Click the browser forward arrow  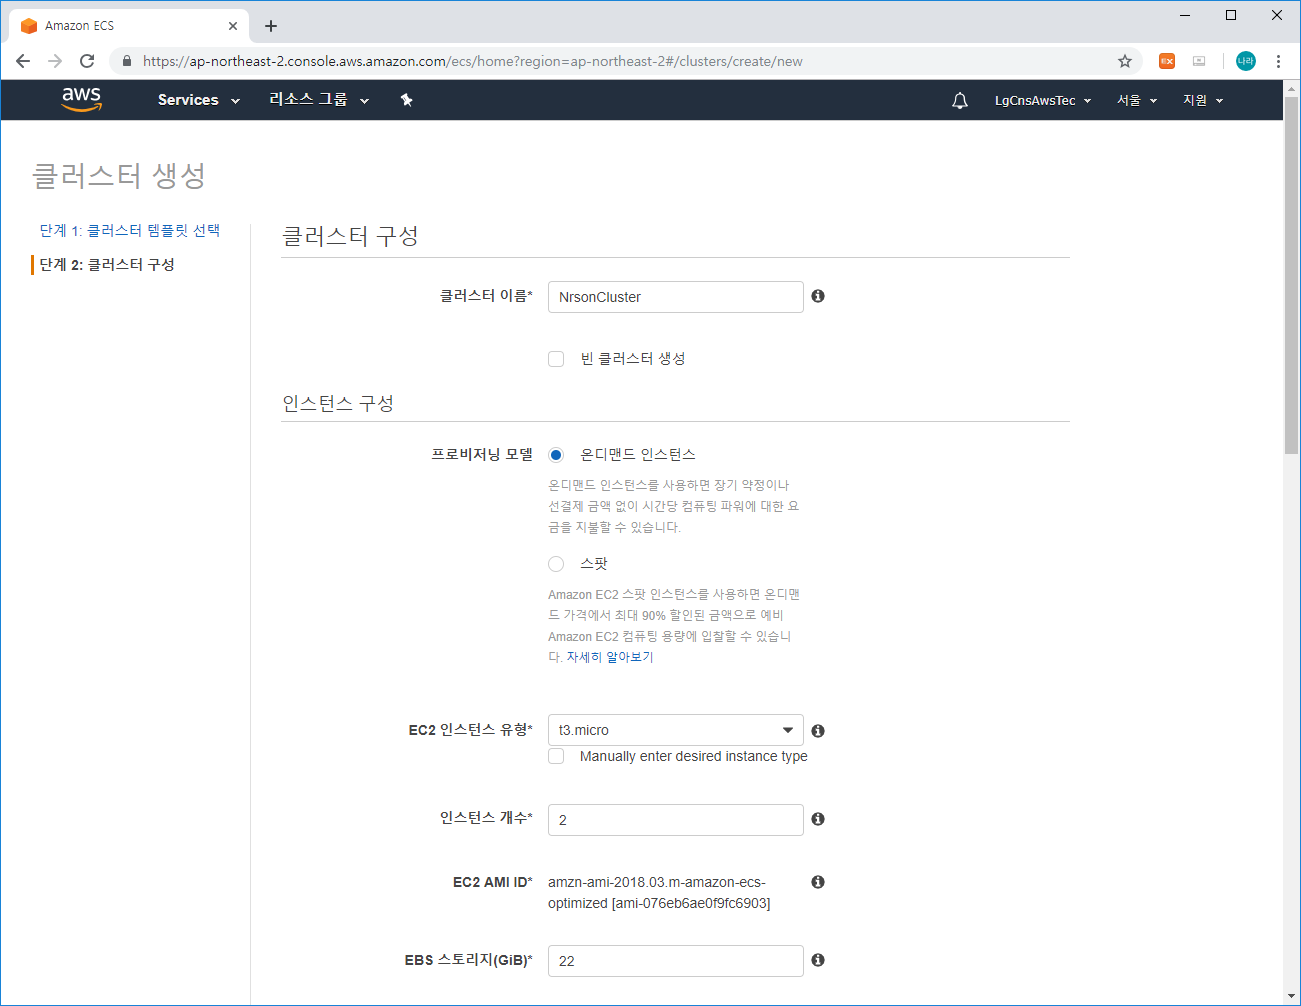tap(55, 61)
